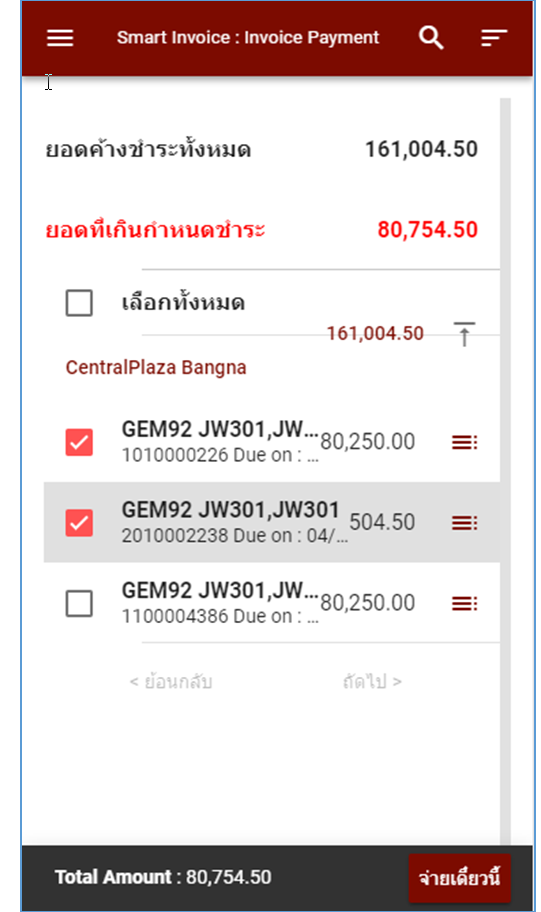Toggle the เลือกทั้งหมด select-all checkbox
Screen dimensions: 541x912
(79, 303)
